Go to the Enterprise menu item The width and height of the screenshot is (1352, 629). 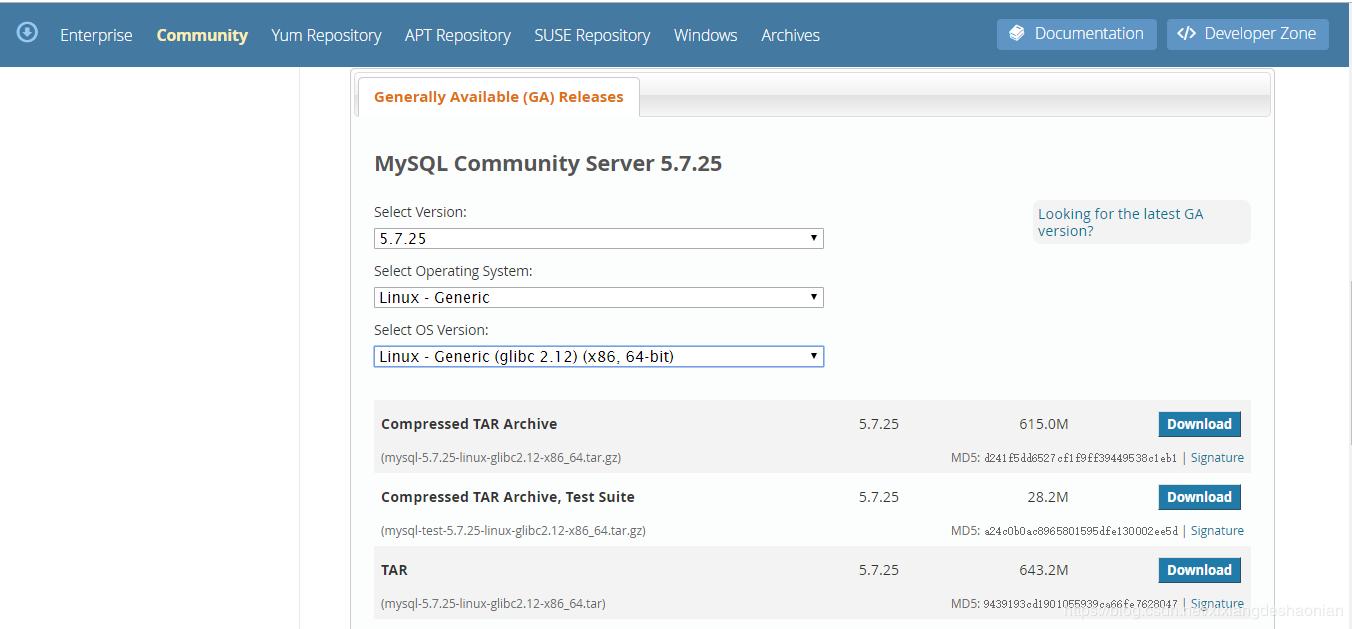(96, 35)
